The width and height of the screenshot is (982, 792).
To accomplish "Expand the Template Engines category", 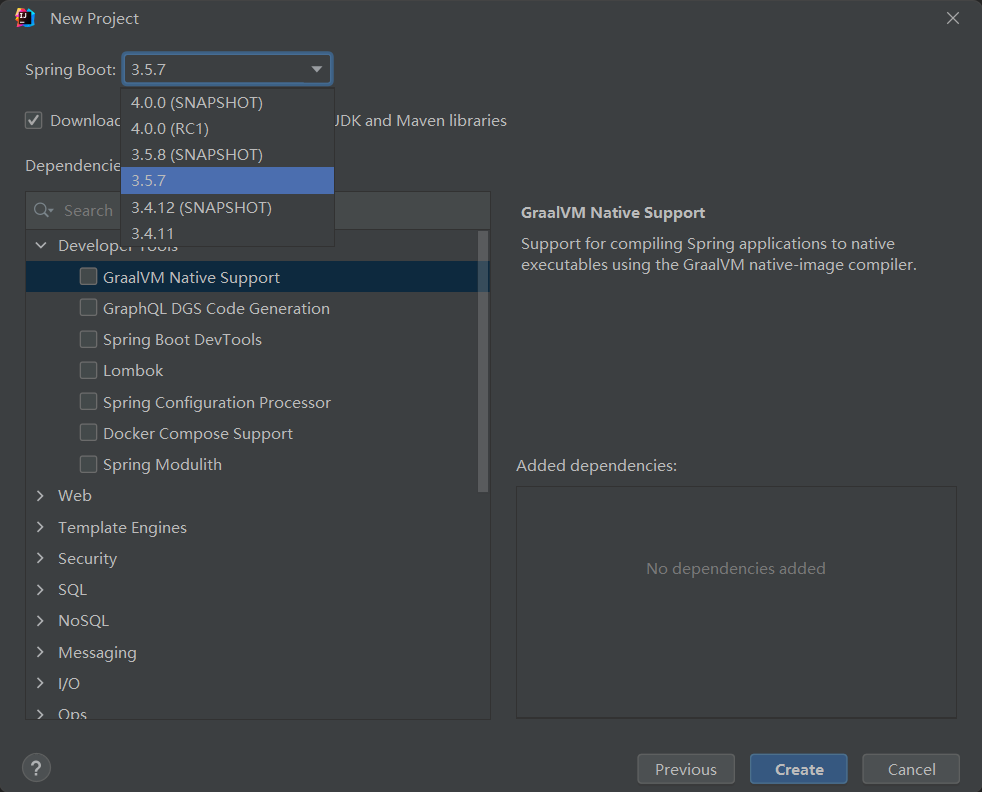I will [41, 527].
